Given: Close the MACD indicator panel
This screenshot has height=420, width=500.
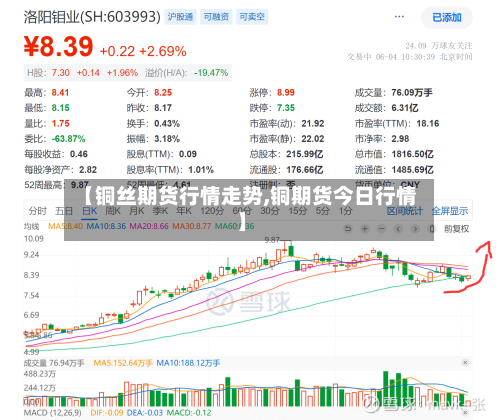Looking at the screenshot, I should click(x=465, y=413).
